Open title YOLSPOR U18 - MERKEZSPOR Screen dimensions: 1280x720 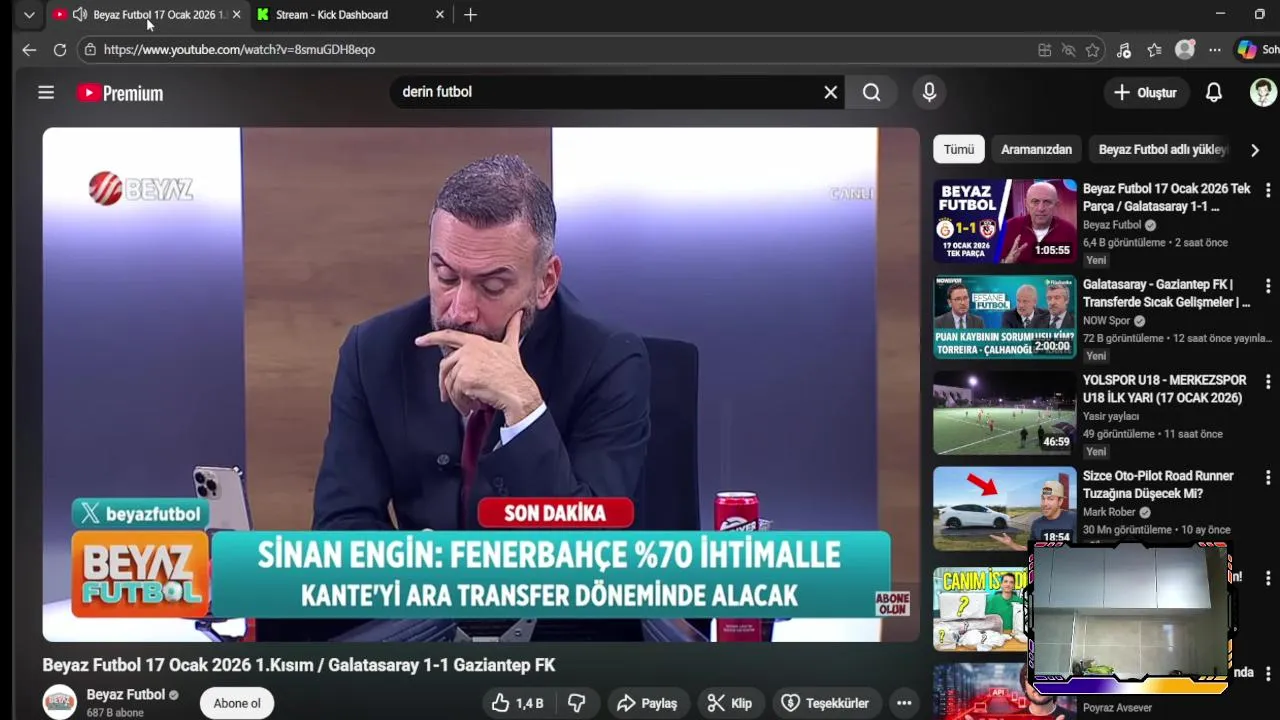point(1165,389)
